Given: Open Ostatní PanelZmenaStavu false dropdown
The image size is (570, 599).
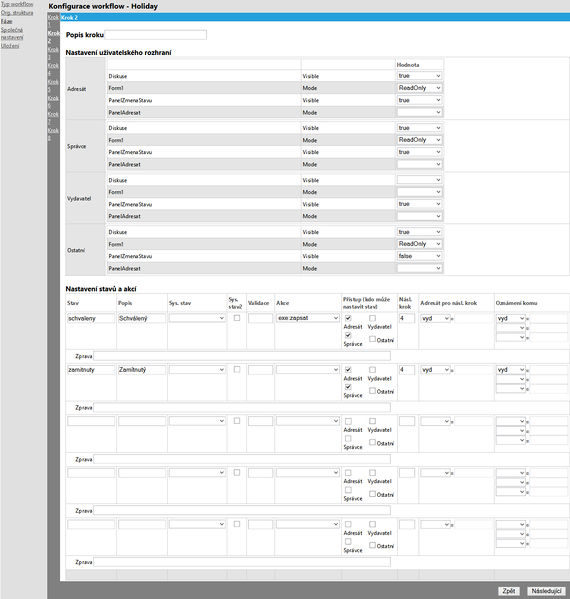Looking at the screenshot, I should click(419, 256).
